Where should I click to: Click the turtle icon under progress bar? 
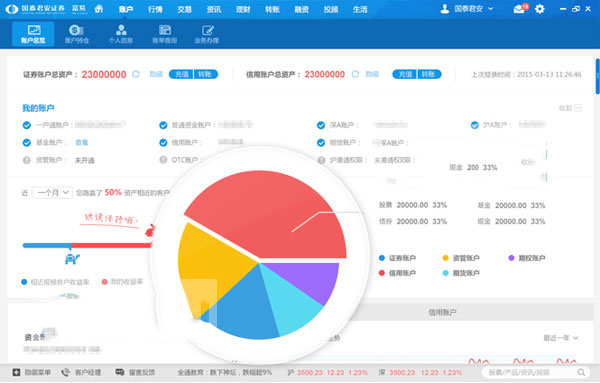click(72, 259)
